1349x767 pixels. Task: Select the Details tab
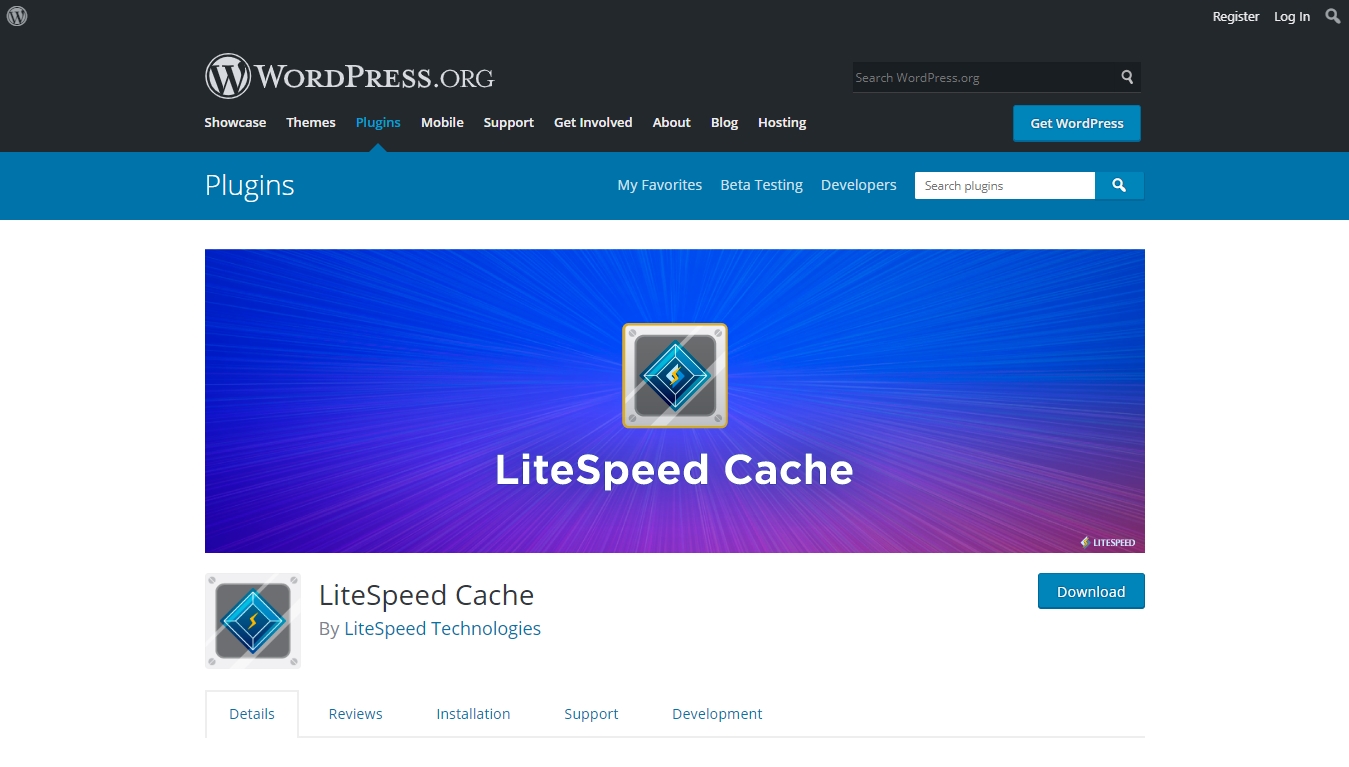tap(252, 714)
